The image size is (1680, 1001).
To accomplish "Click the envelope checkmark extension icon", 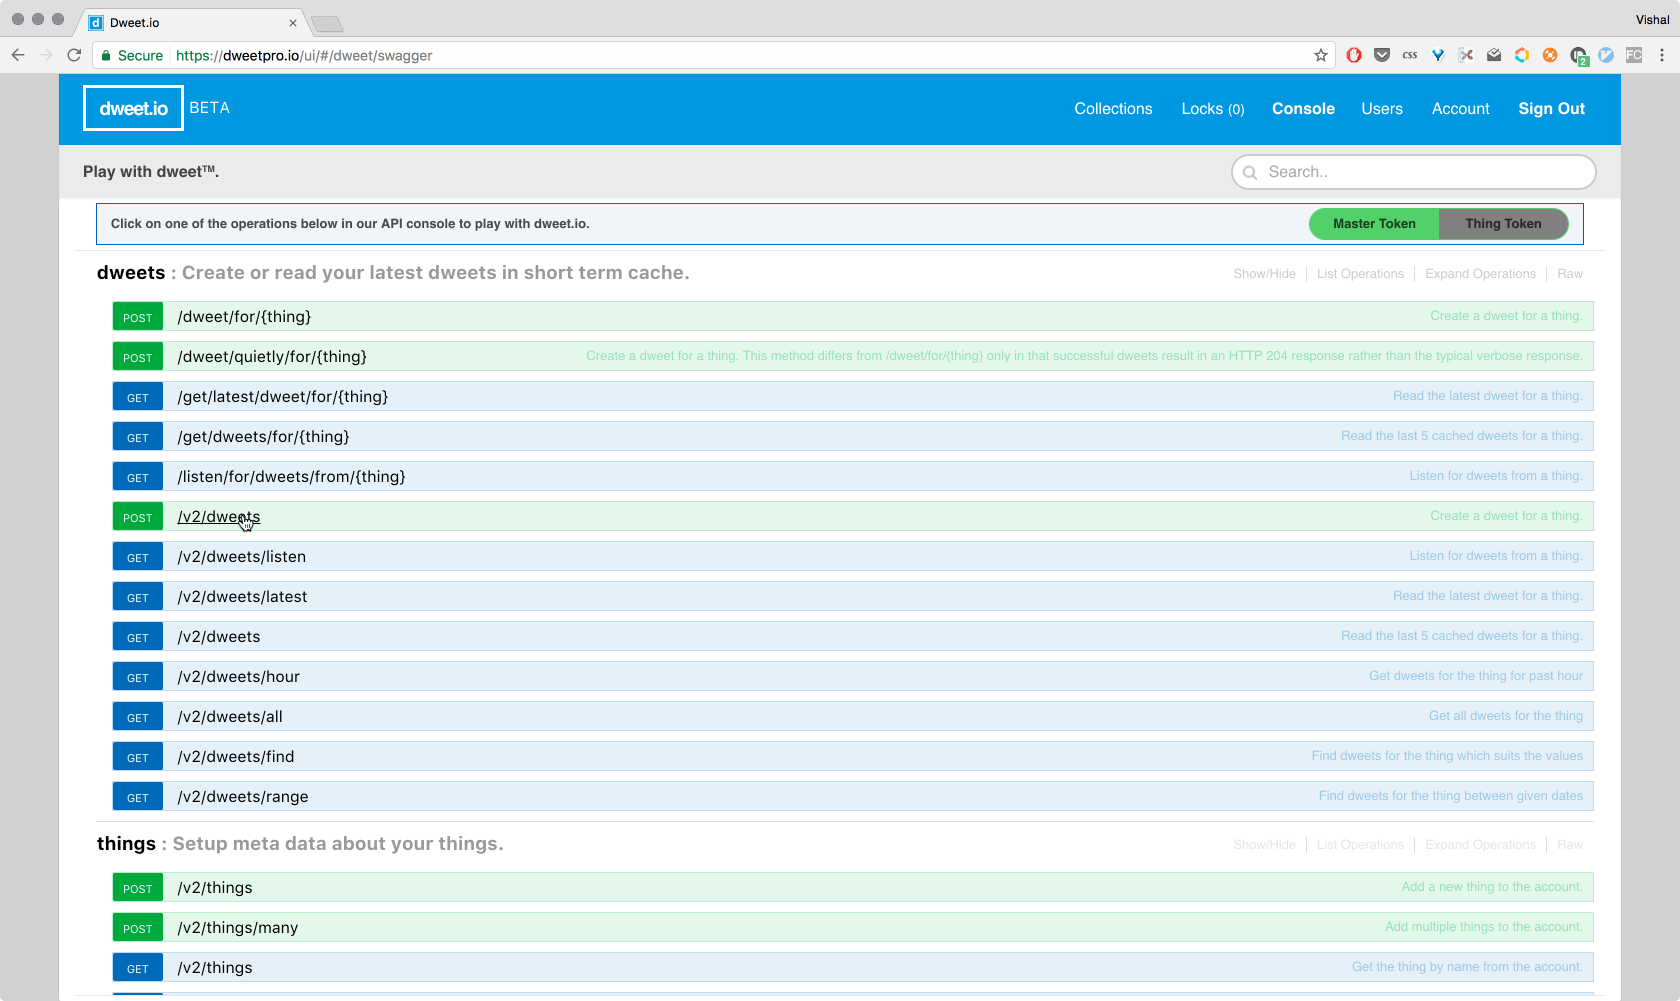I will coord(1494,55).
